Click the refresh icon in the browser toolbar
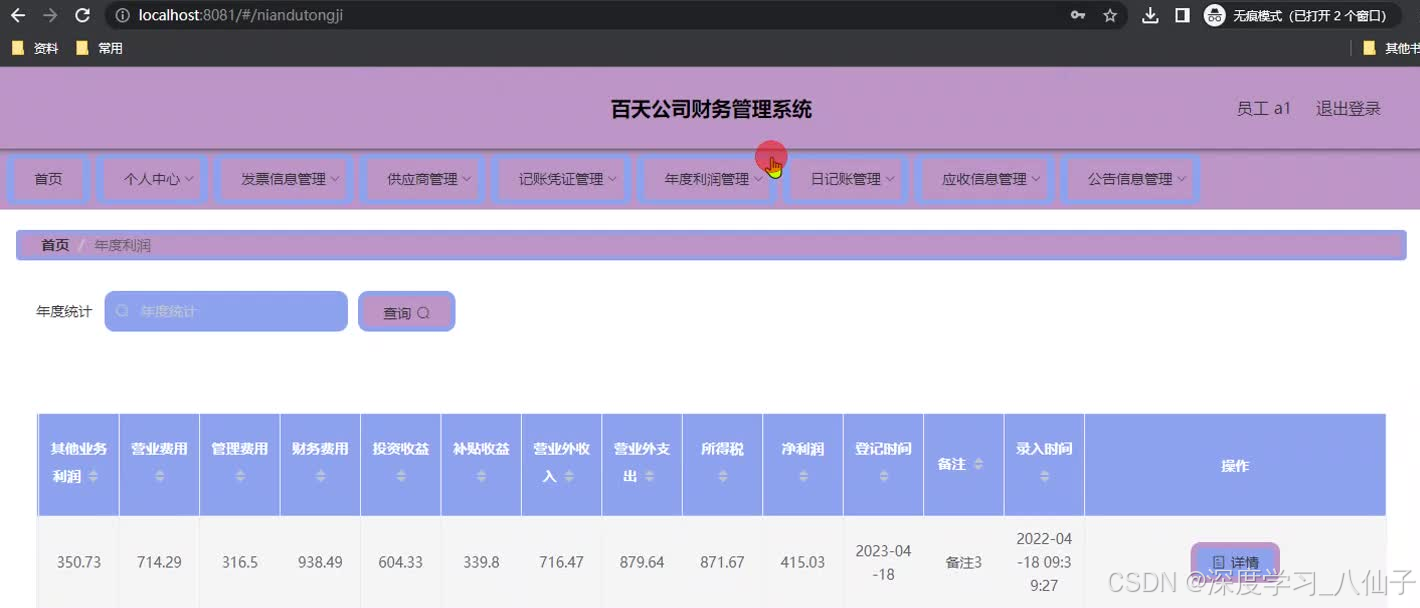This screenshot has height=608, width=1420. coord(82,15)
